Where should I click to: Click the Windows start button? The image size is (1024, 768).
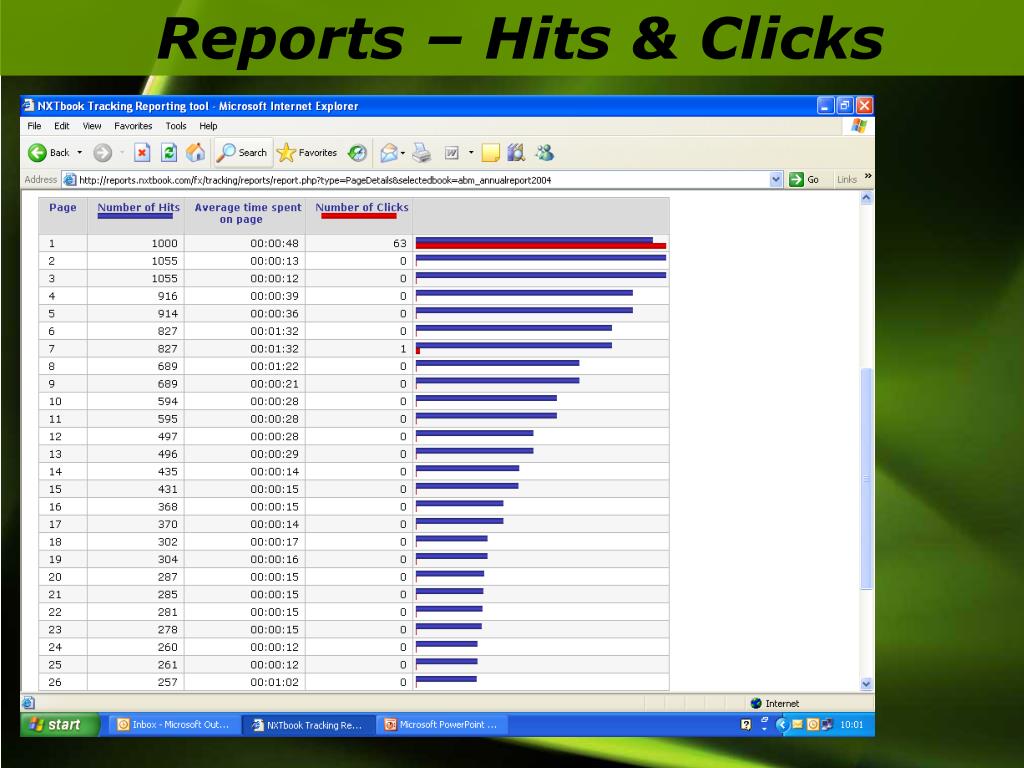click(59, 724)
